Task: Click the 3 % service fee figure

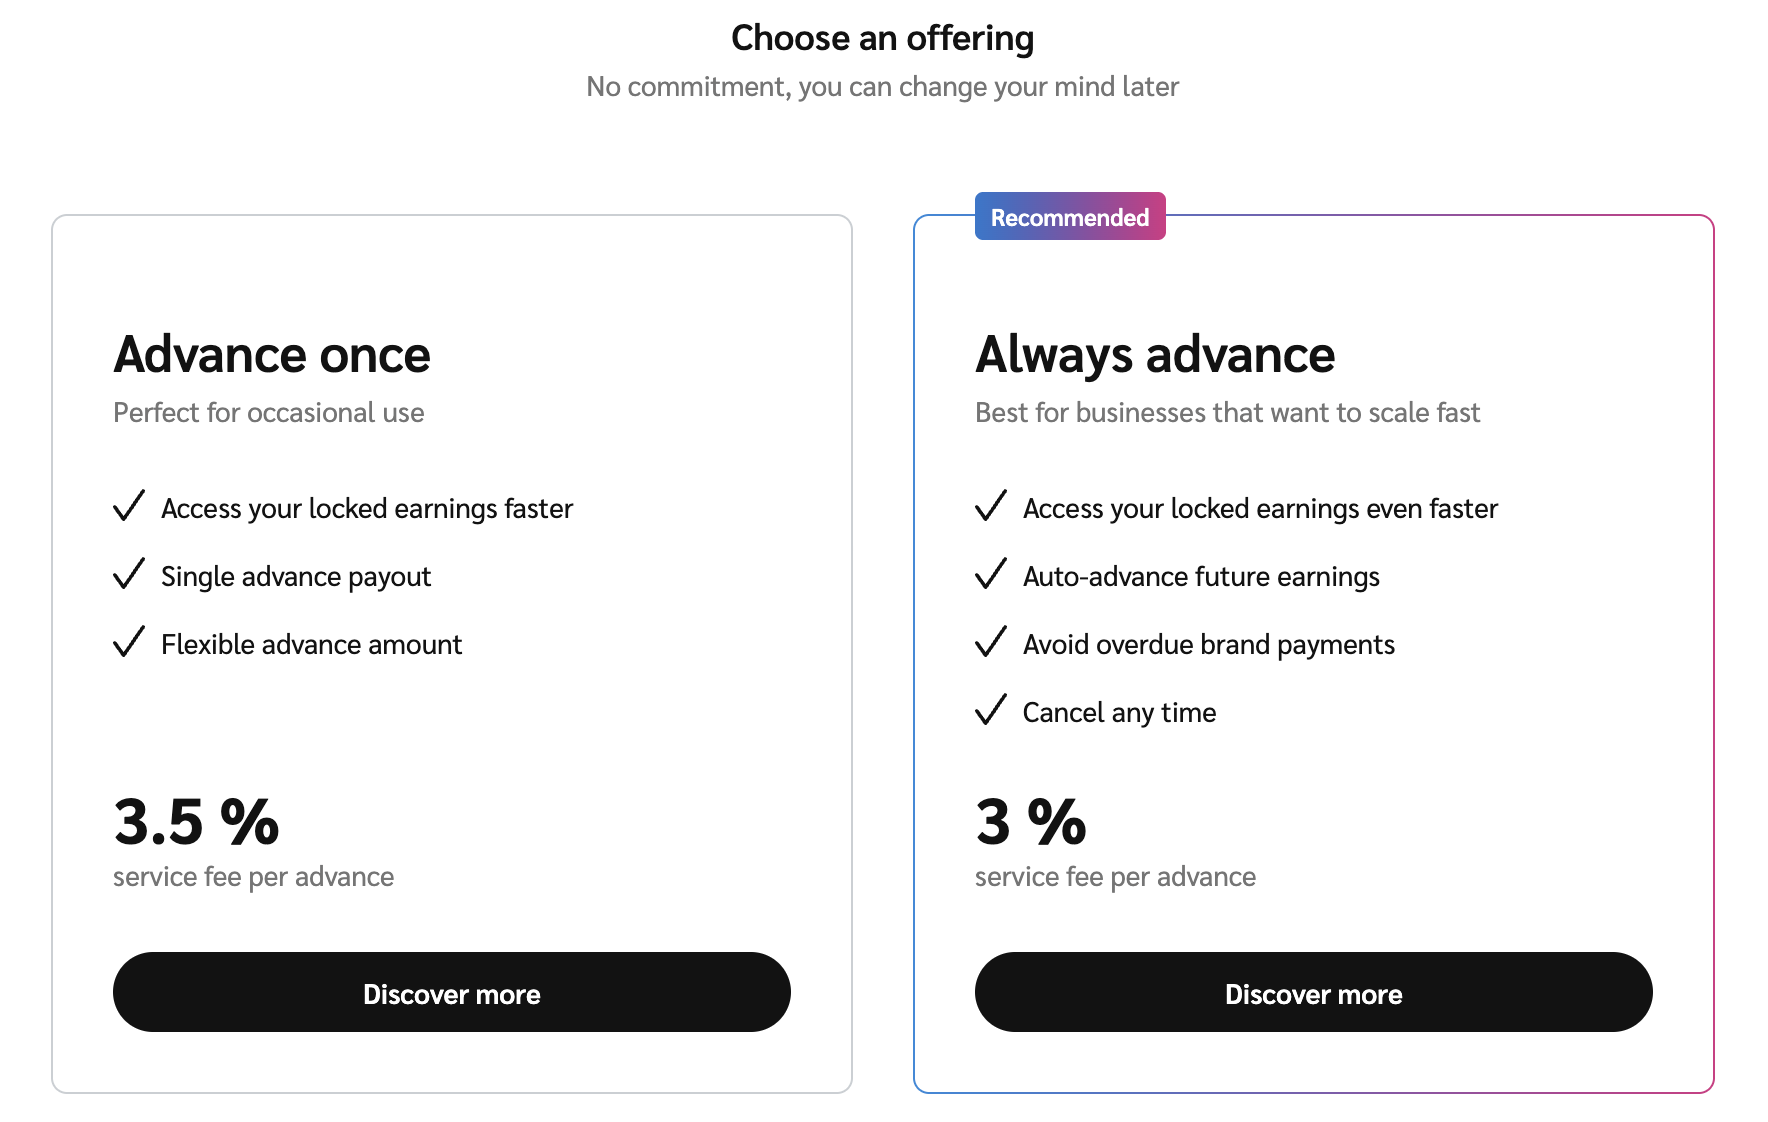Action: coord(1030,822)
